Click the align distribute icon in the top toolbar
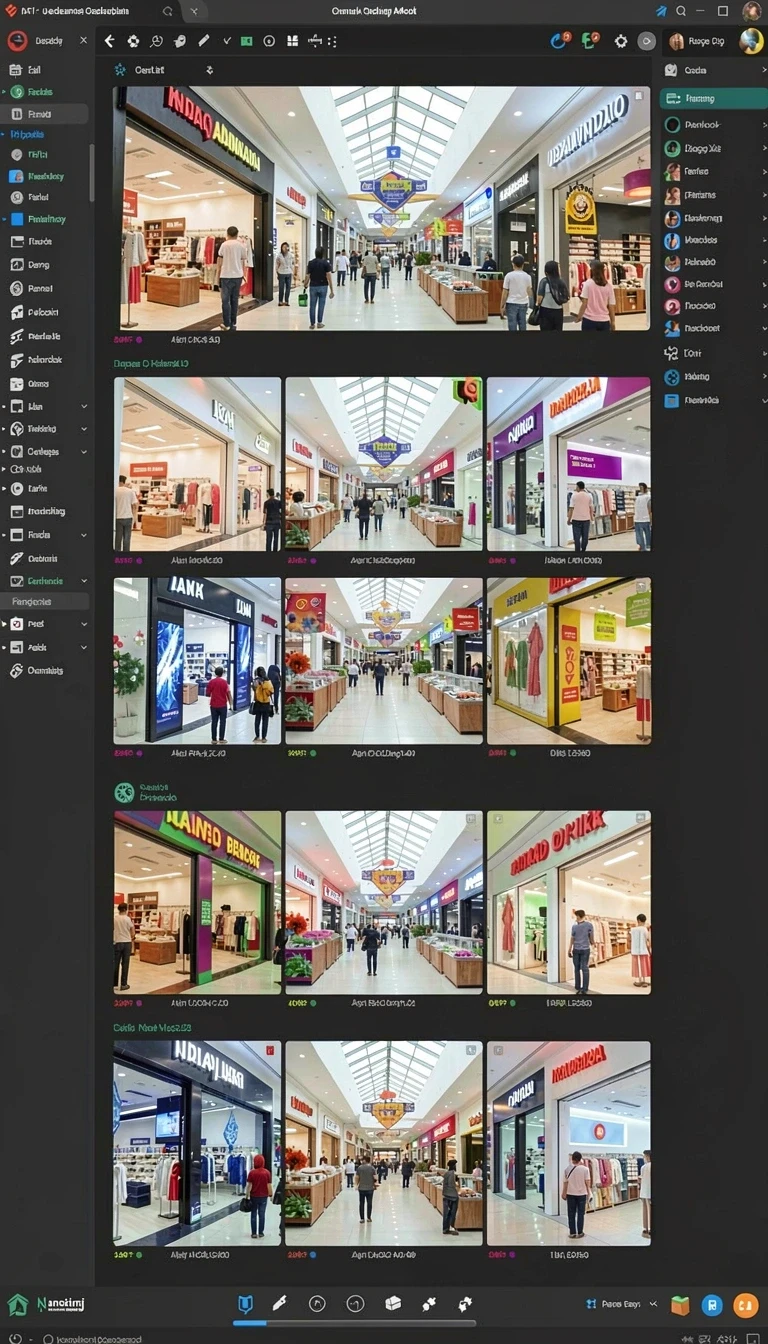 click(316, 41)
